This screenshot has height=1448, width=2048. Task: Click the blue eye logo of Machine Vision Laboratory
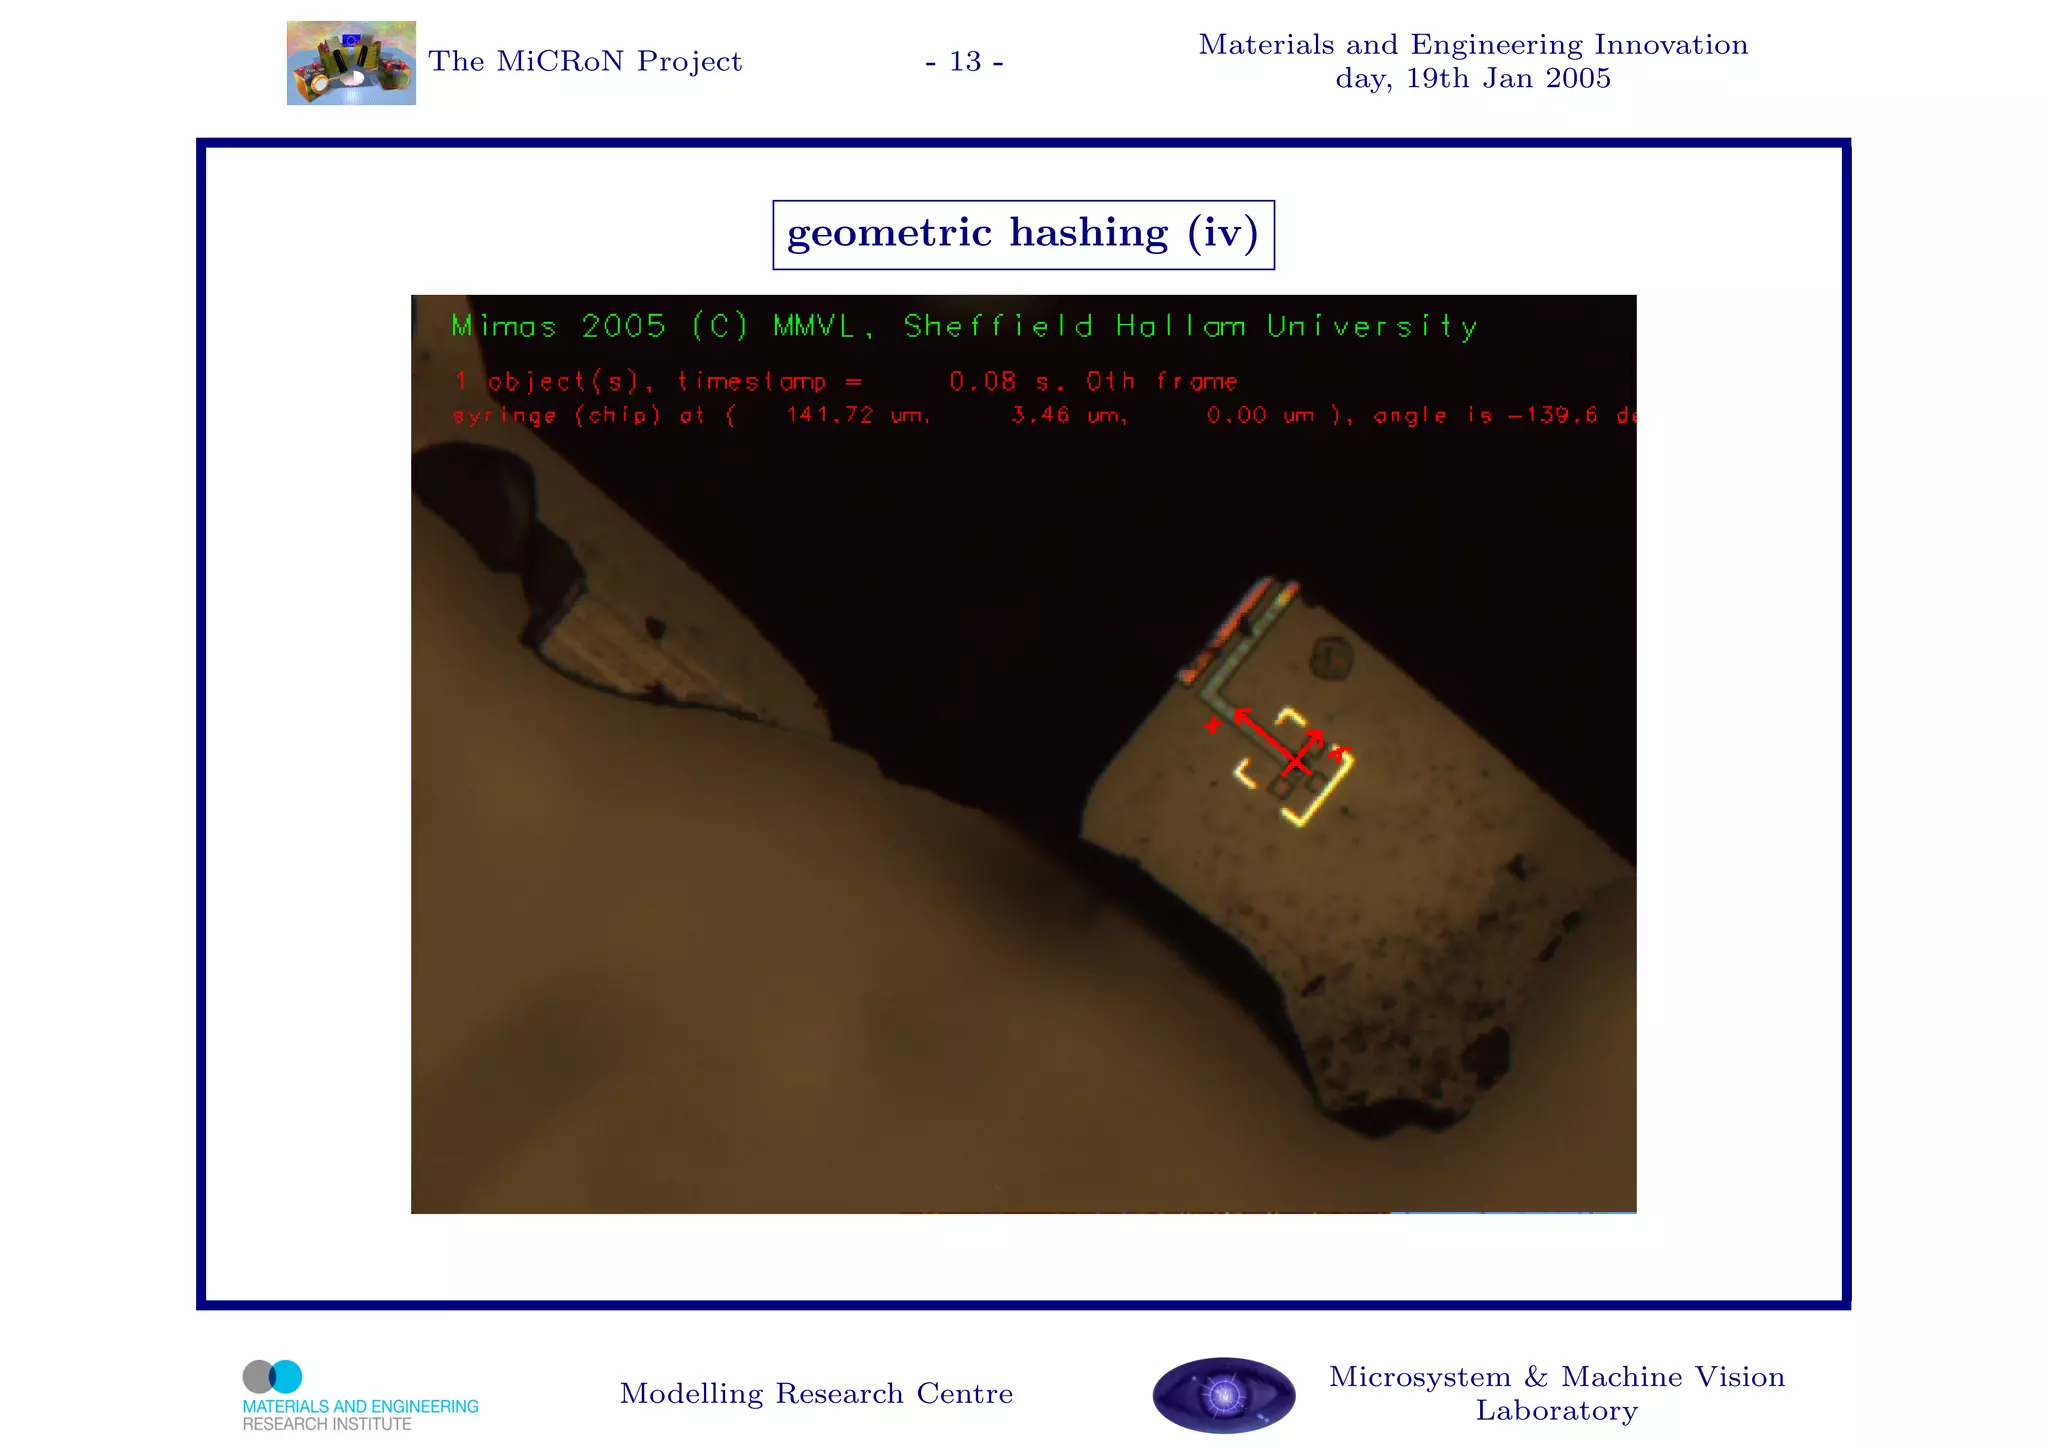pos(1223,1394)
